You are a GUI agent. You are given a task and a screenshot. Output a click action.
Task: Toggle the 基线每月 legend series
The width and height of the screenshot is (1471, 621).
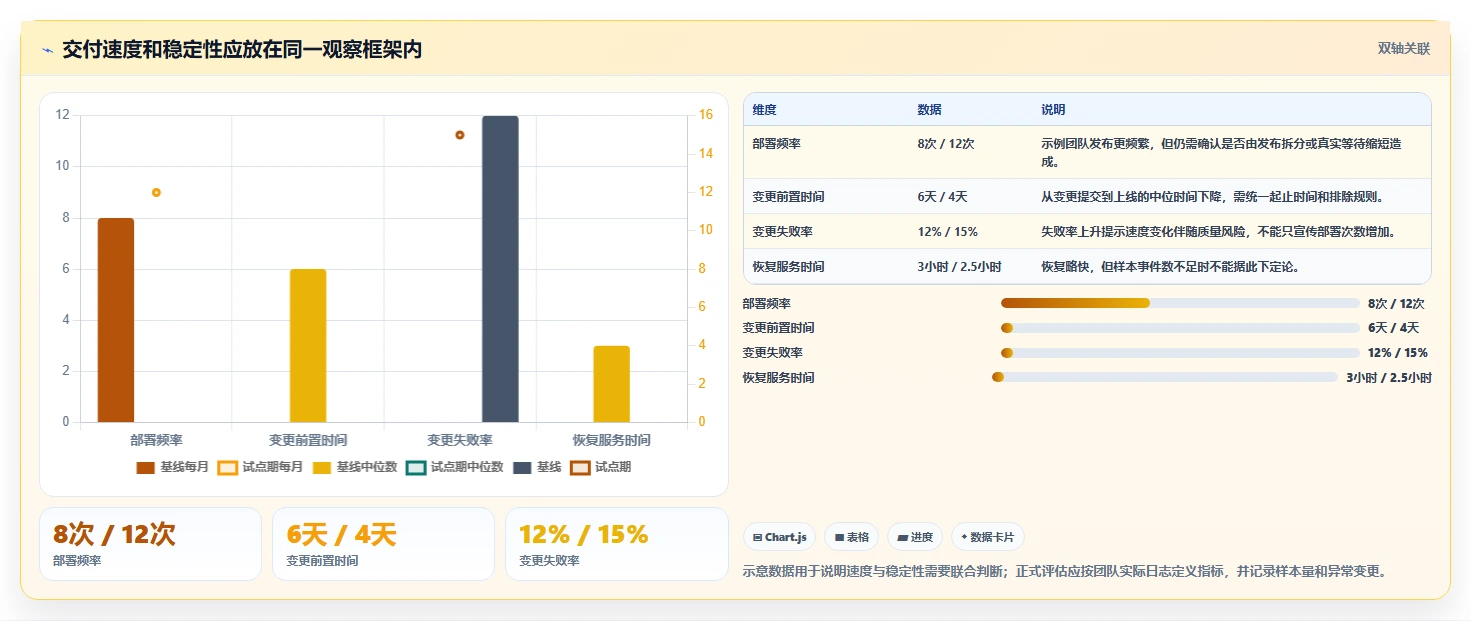173,467
